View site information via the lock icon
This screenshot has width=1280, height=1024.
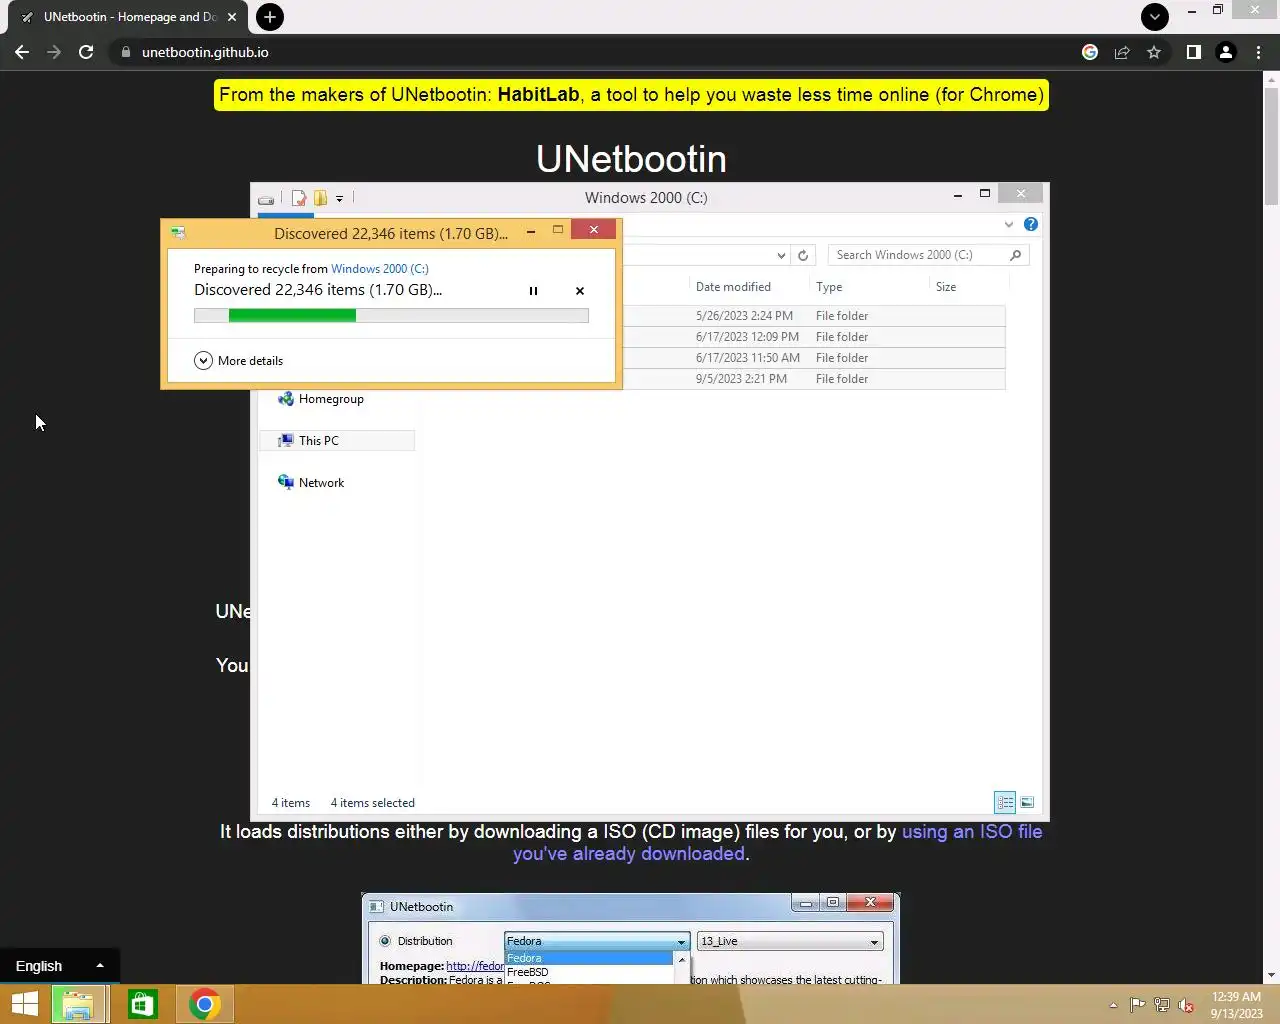pyautogui.click(x=125, y=52)
